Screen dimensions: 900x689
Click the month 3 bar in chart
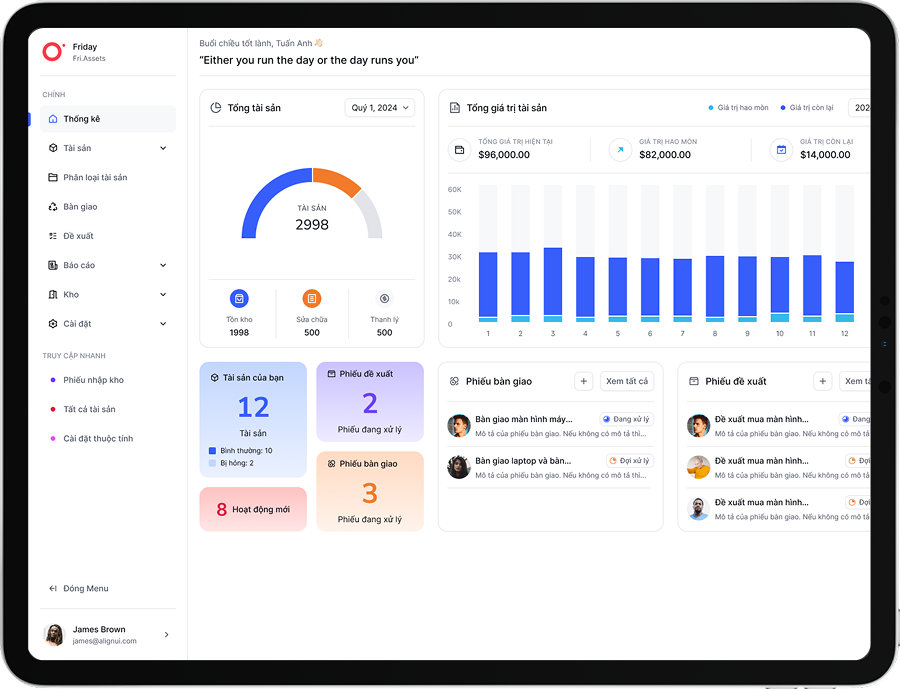click(x=553, y=285)
